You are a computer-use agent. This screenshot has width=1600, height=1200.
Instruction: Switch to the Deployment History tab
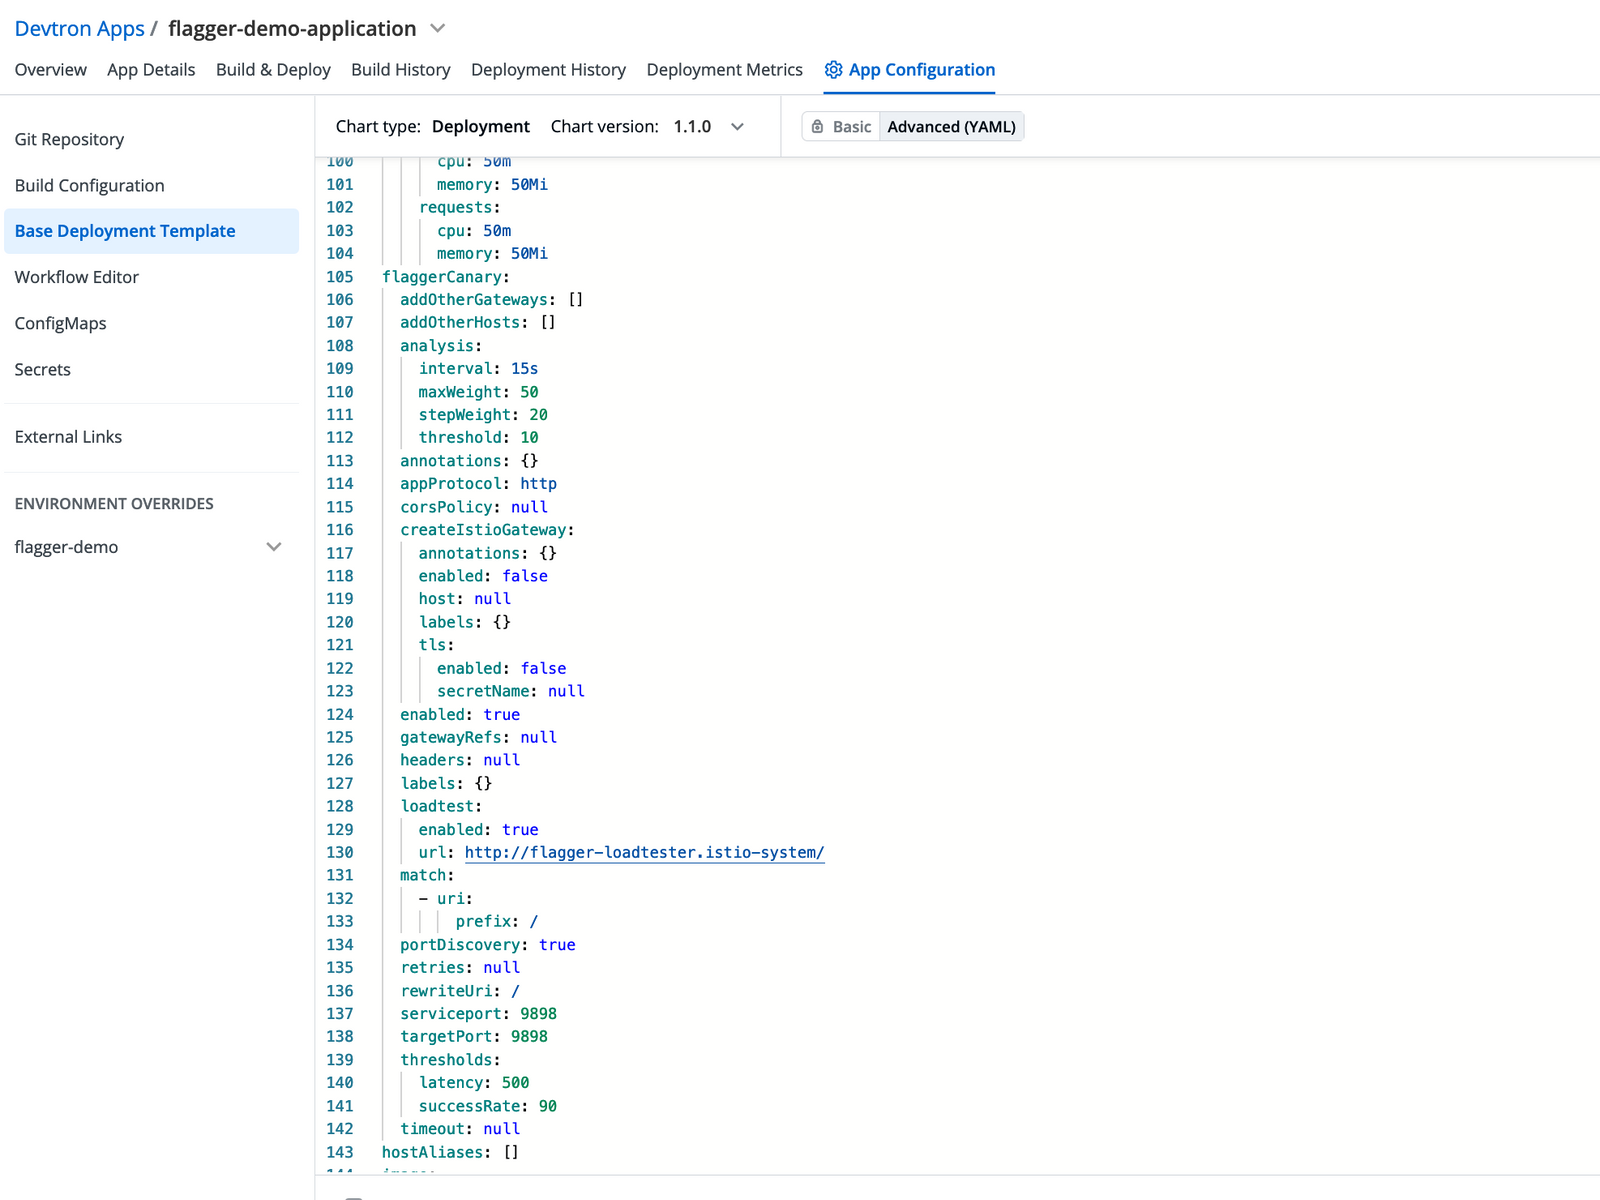548,69
